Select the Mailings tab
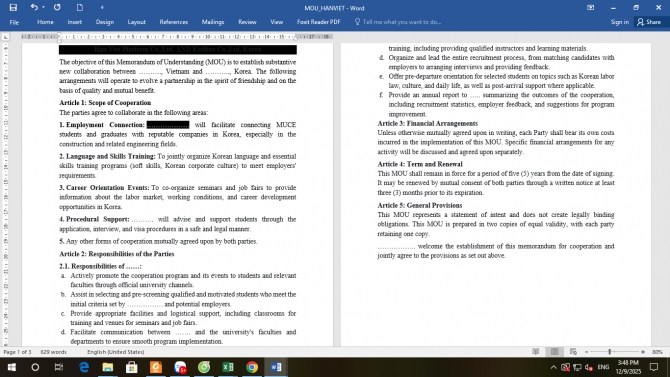 213,22
